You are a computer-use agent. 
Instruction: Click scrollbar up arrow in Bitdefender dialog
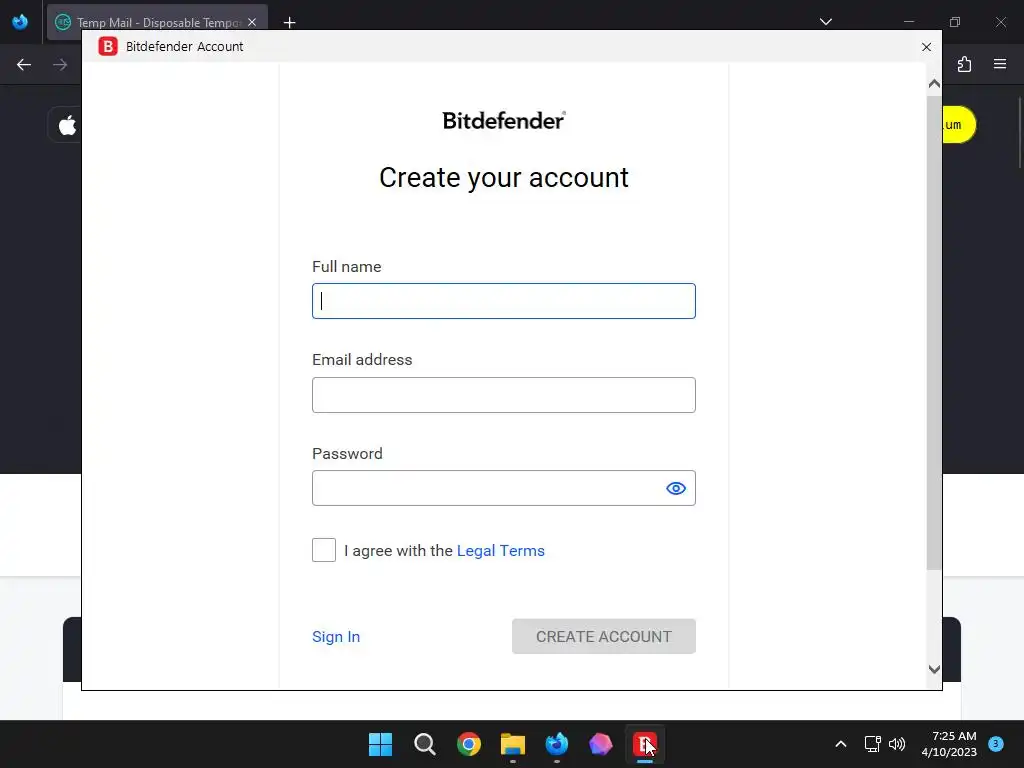point(934,84)
